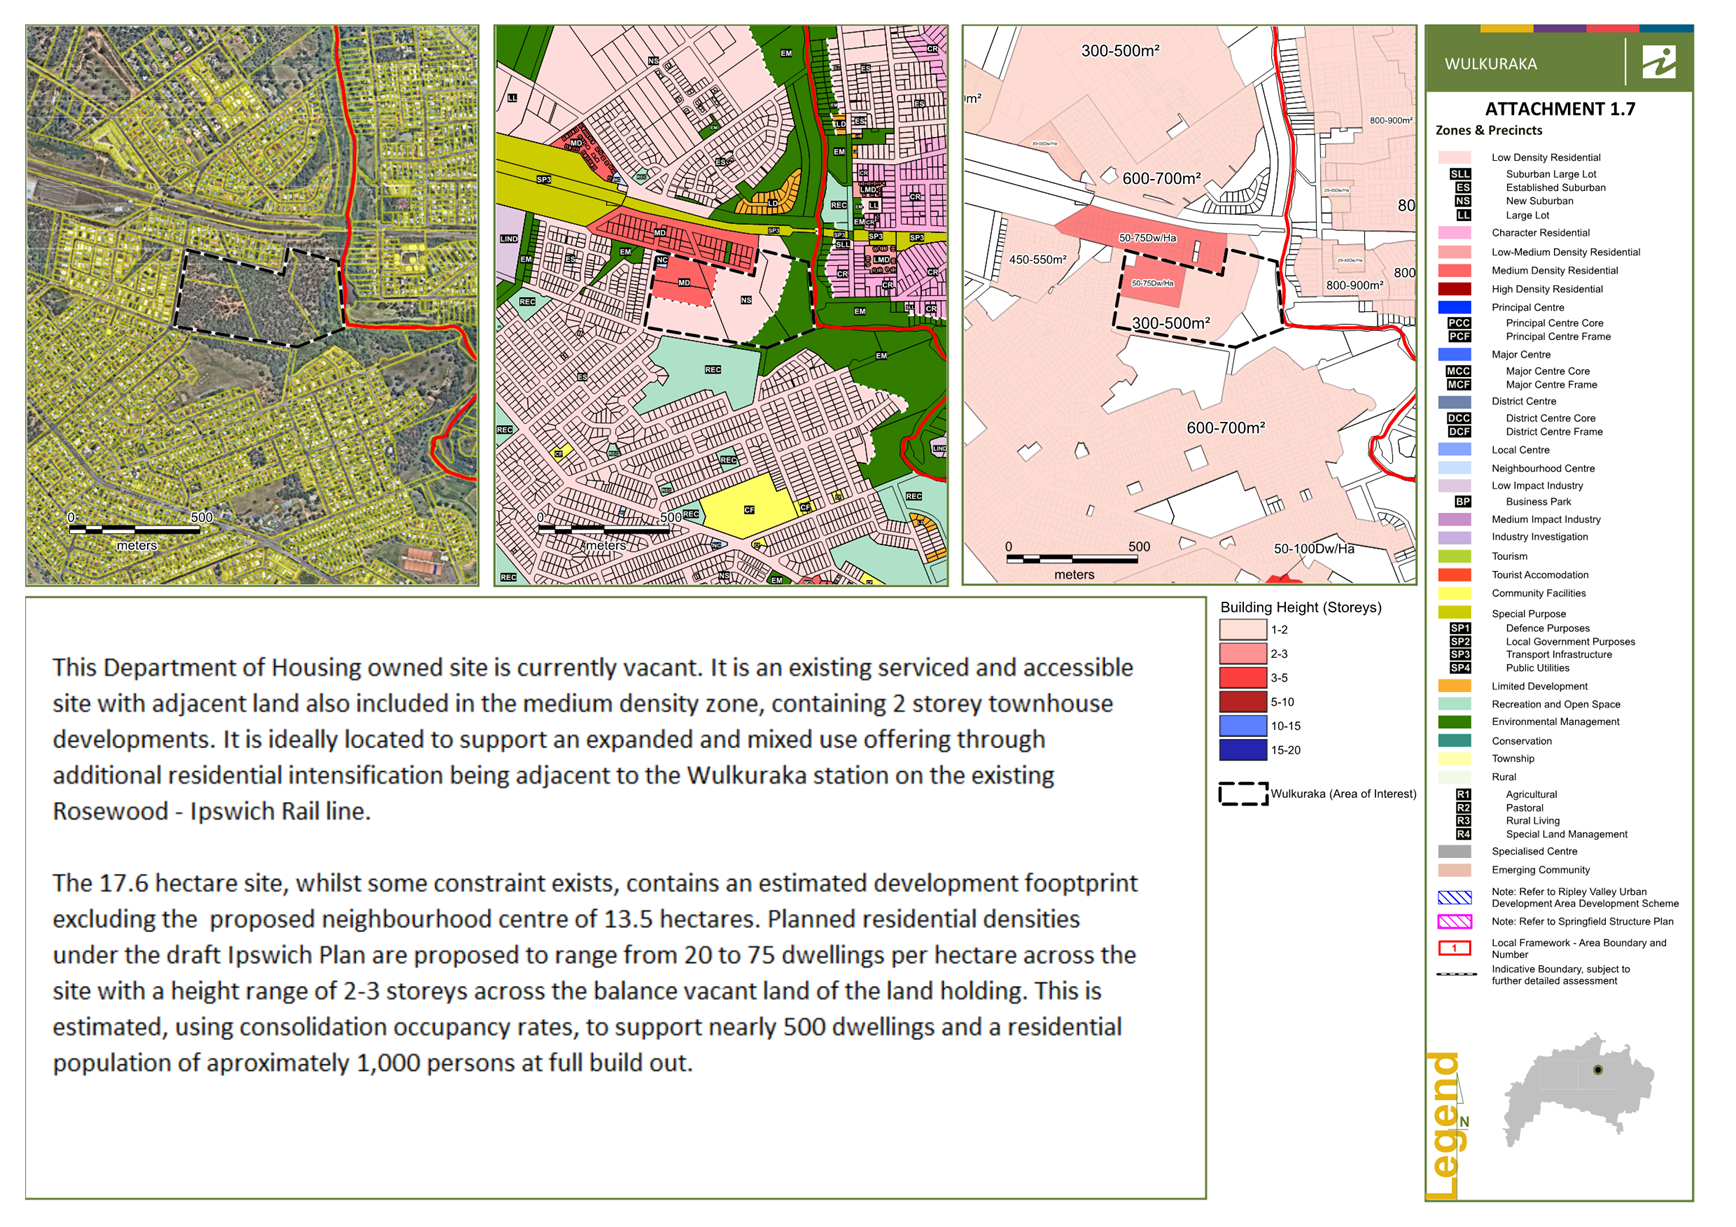Image resolution: width=1736 pixels, height=1227 pixels.
Task: Click the SP4 Public Utilities badge
Action: tap(1460, 668)
